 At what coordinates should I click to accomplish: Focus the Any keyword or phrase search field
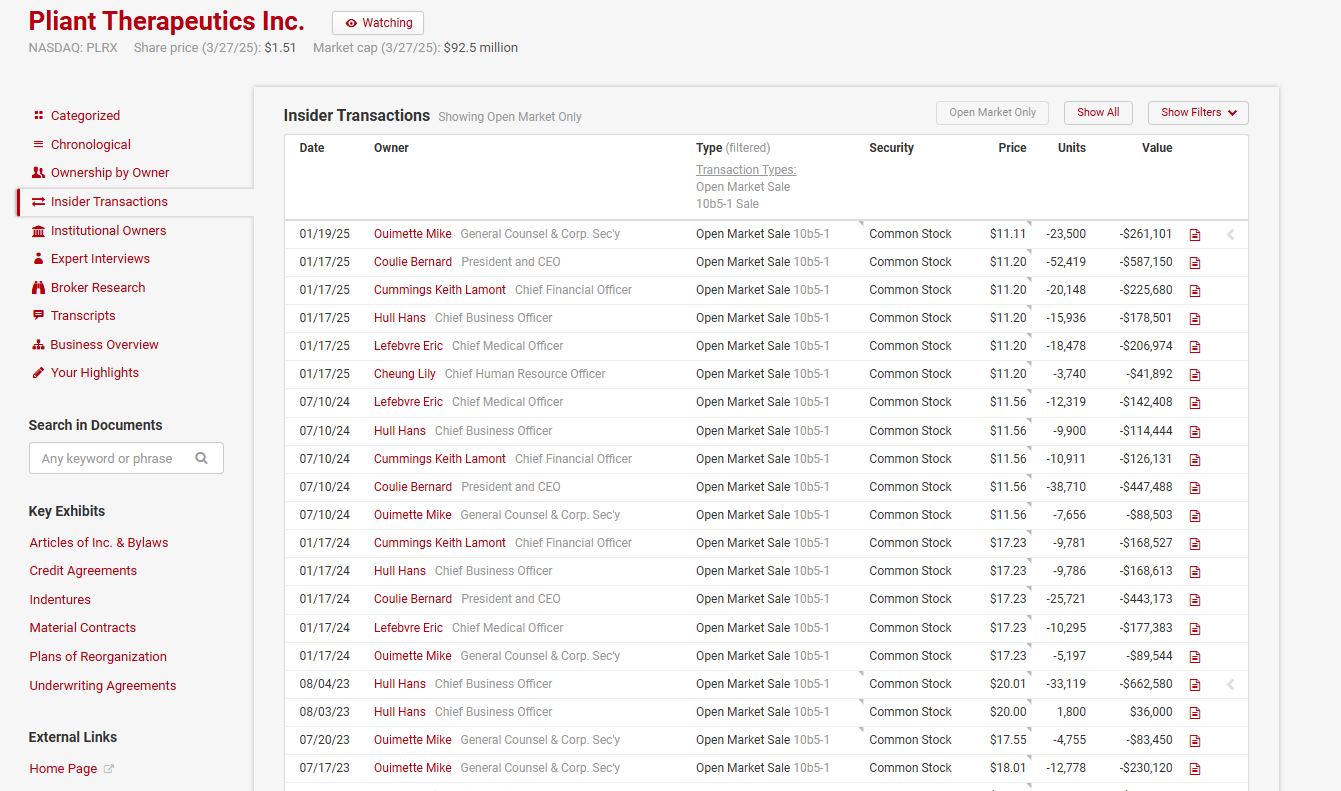(x=126, y=458)
